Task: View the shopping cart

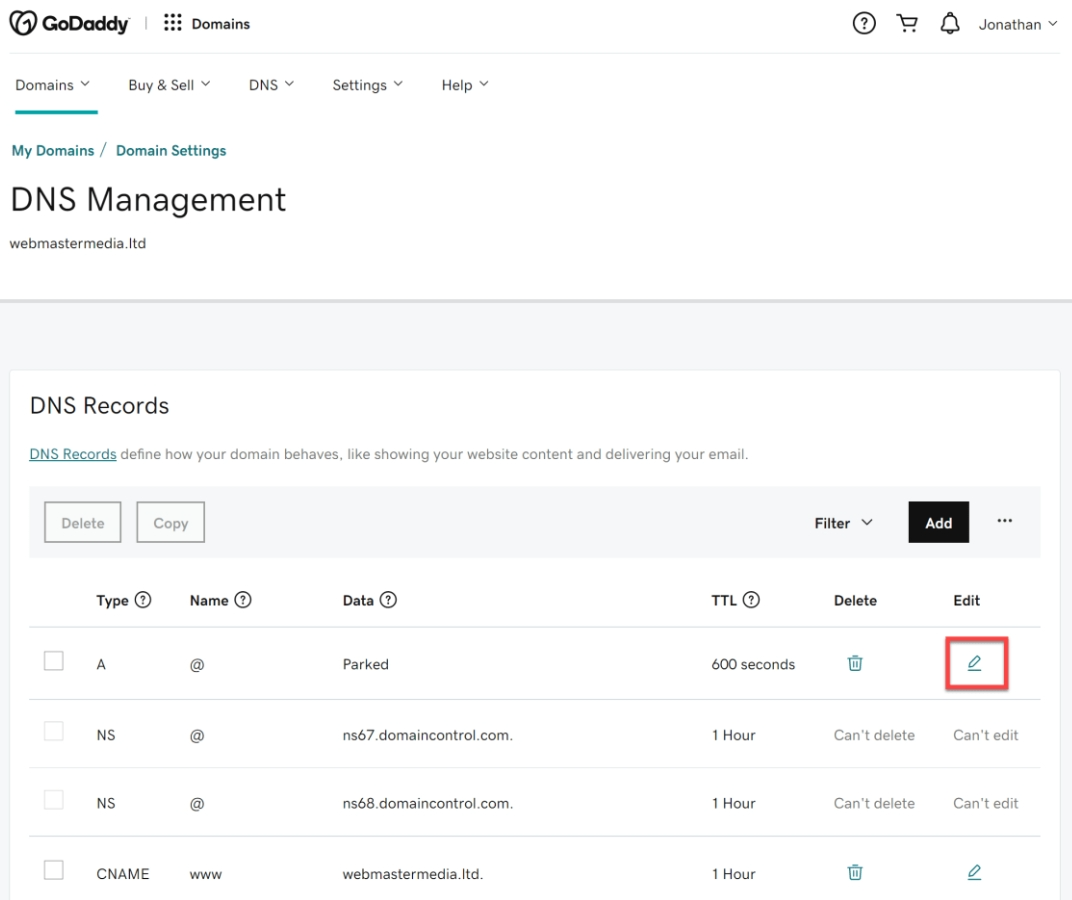Action: point(908,24)
